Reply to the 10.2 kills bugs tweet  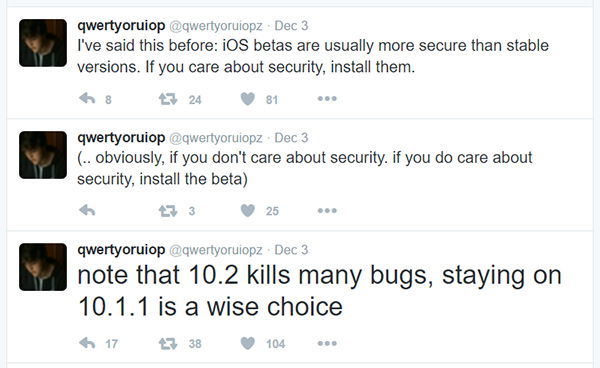87,343
